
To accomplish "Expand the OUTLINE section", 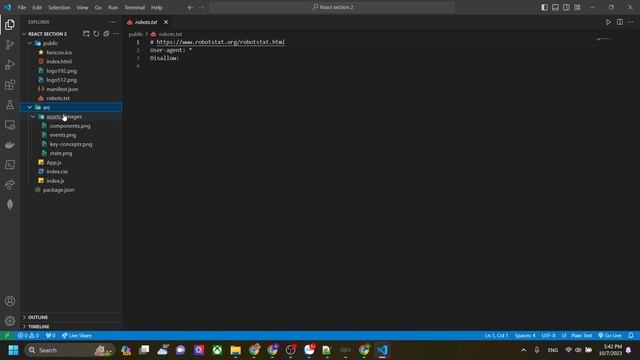I will (71, 317).
